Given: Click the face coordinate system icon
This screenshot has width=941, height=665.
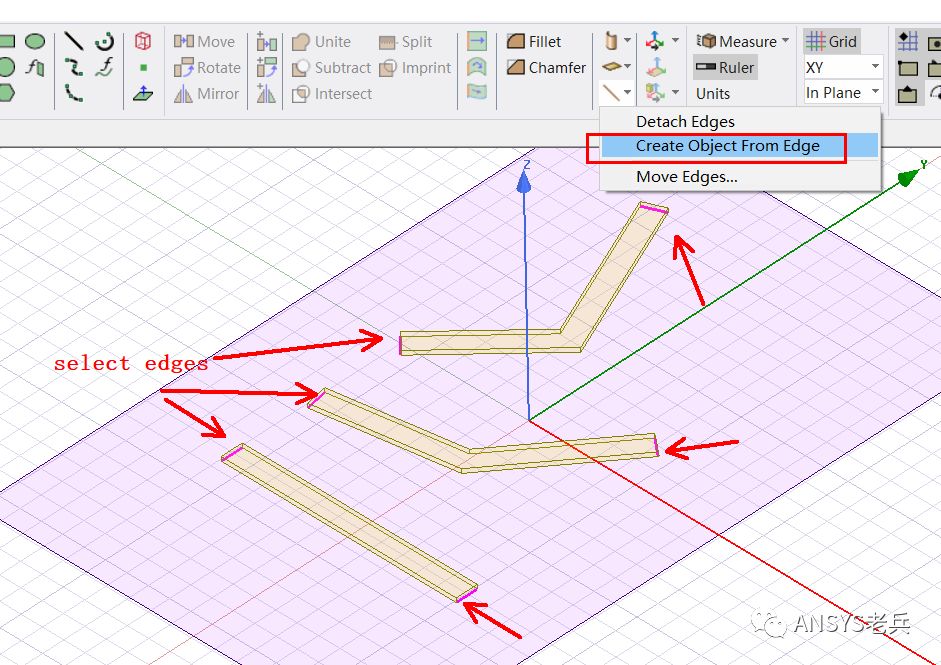Looking at the screenshot, I should (656, 67).
